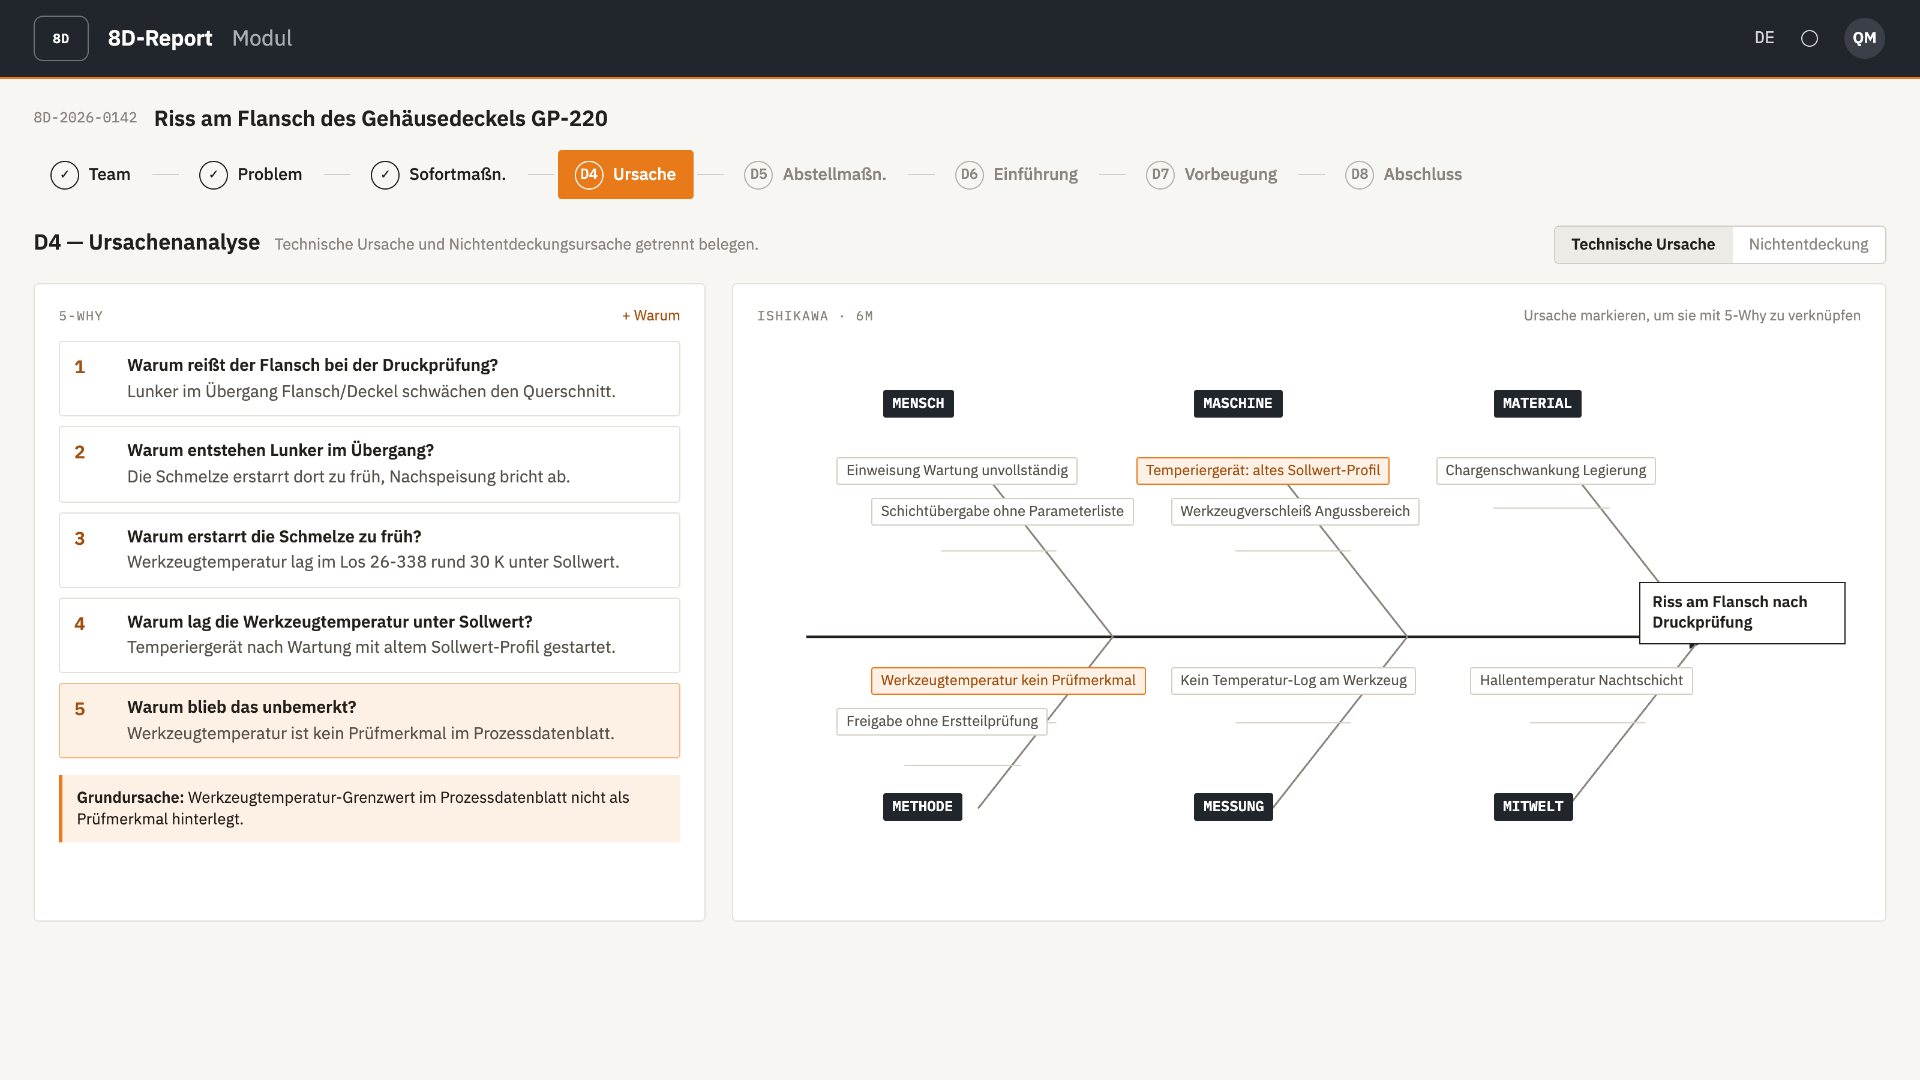Select the MESSUNG category label
Screen dimensions: 1920x1080
pos(1233,806)
